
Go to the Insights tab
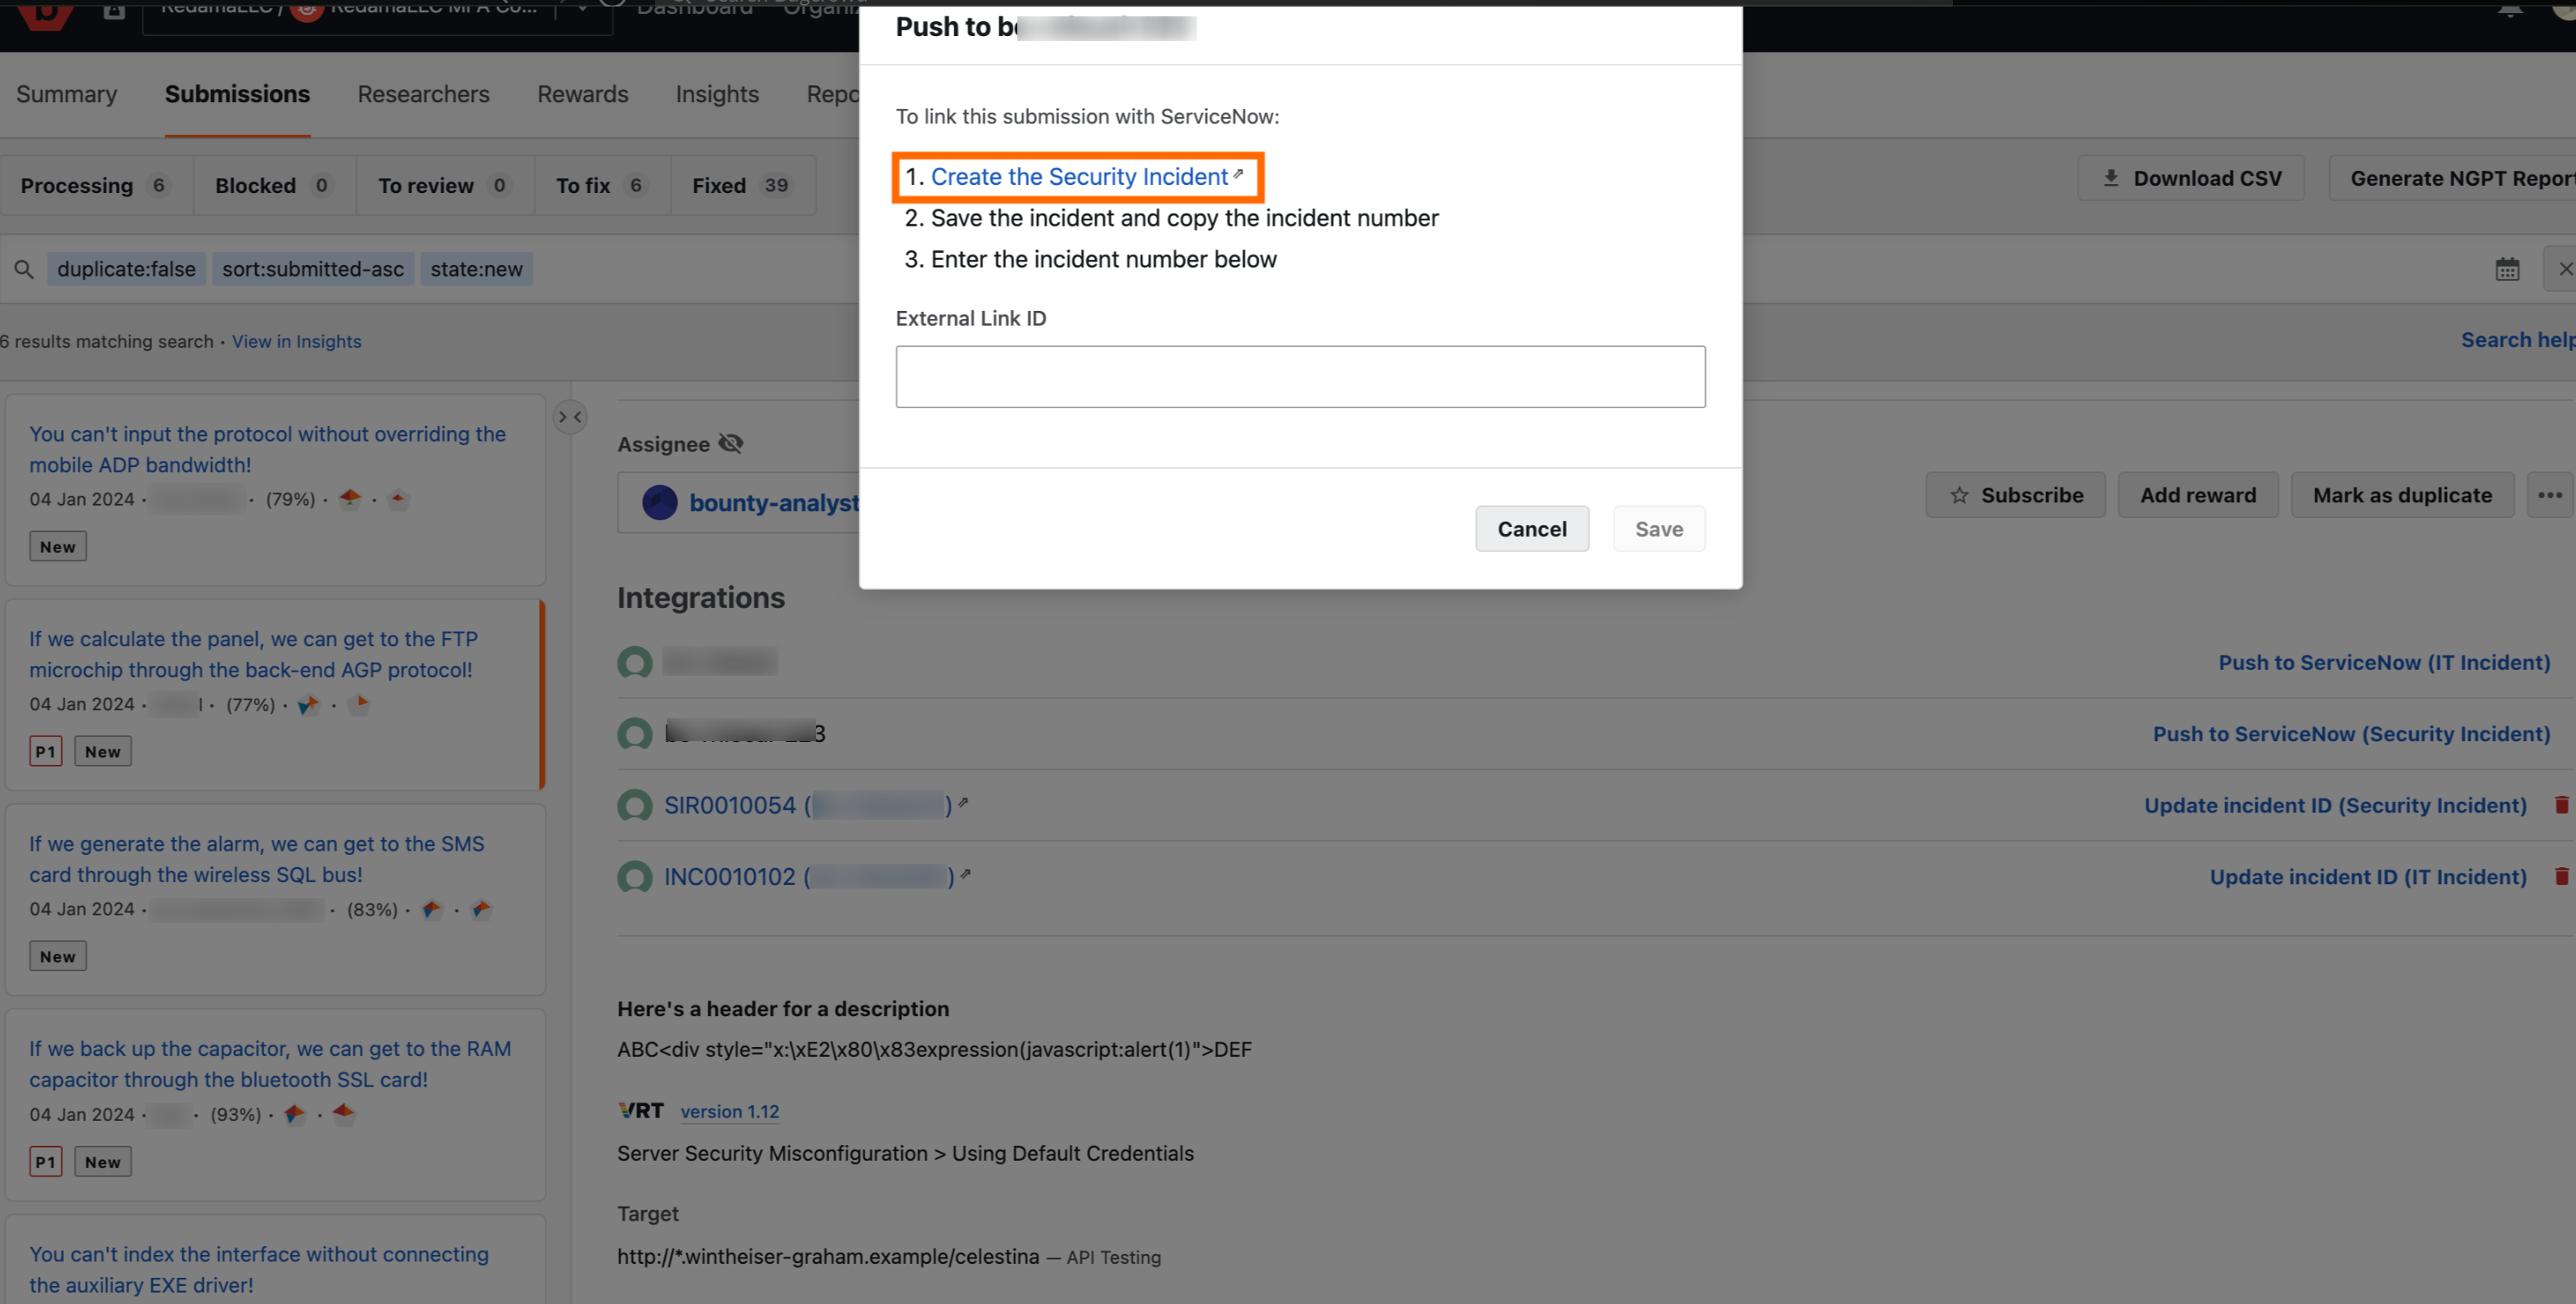pyautogui.click(x=717, y=94)
